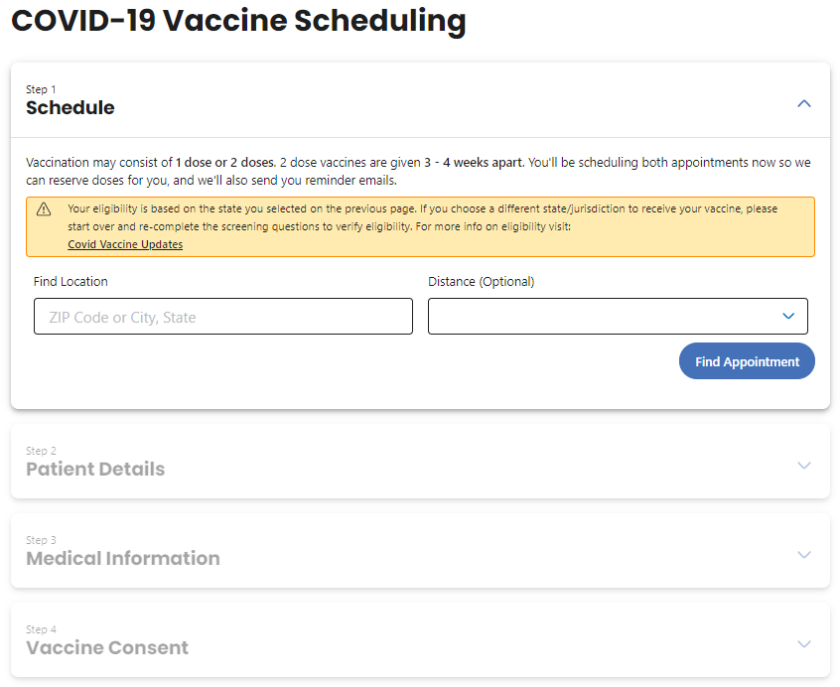Expand the Patient Details chevron
This screenshot has height=687, width=840.
point(803,465)
